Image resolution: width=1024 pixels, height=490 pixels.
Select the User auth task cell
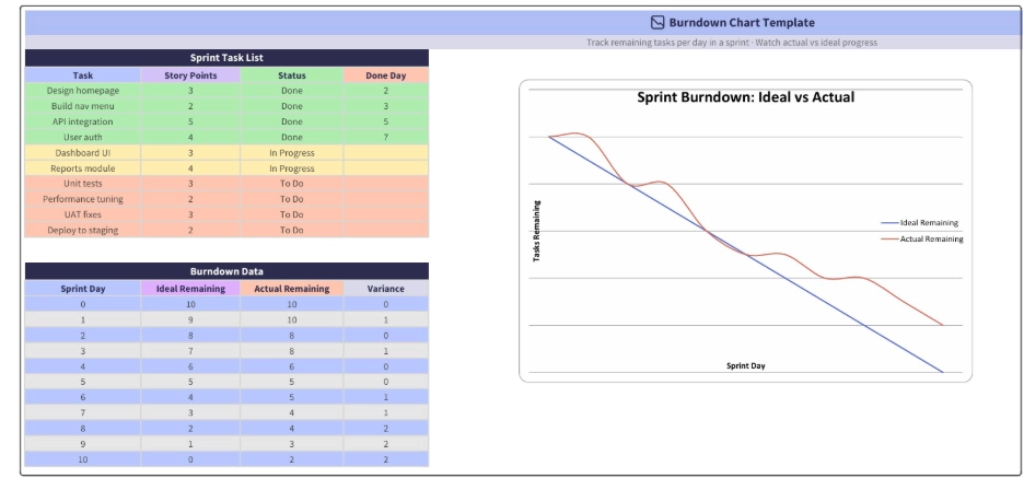[83, 137]
